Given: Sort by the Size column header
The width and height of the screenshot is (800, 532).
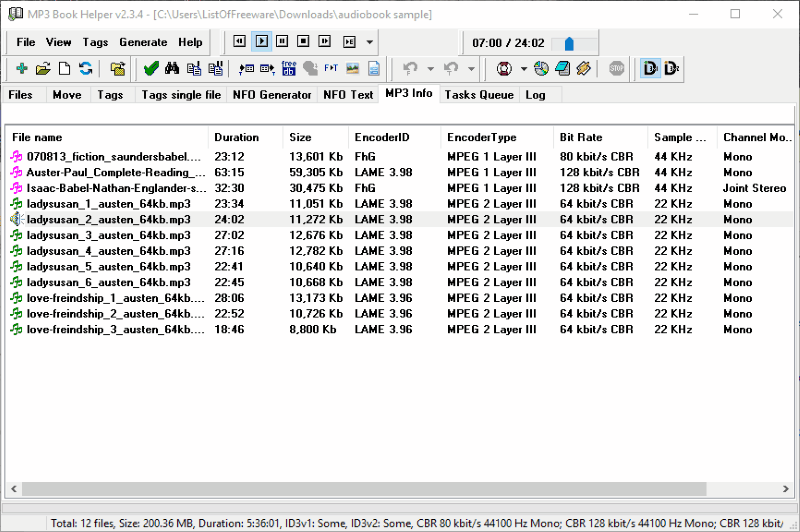Looking at the screenshot, I should coord(315,137).
